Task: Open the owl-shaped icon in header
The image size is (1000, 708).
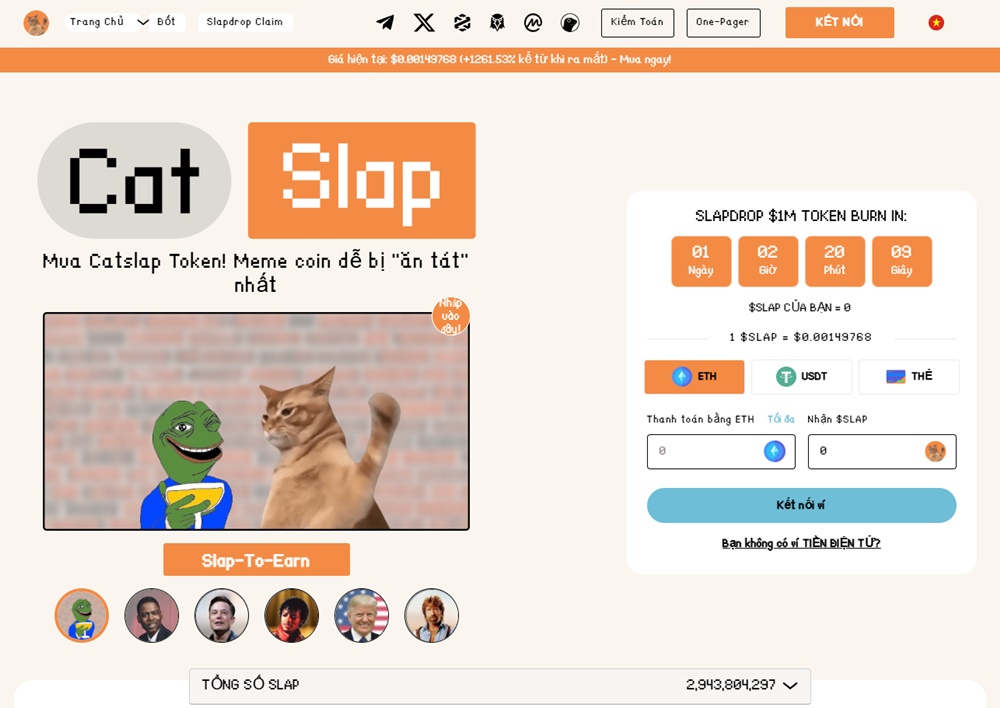Action: point(497,23)
